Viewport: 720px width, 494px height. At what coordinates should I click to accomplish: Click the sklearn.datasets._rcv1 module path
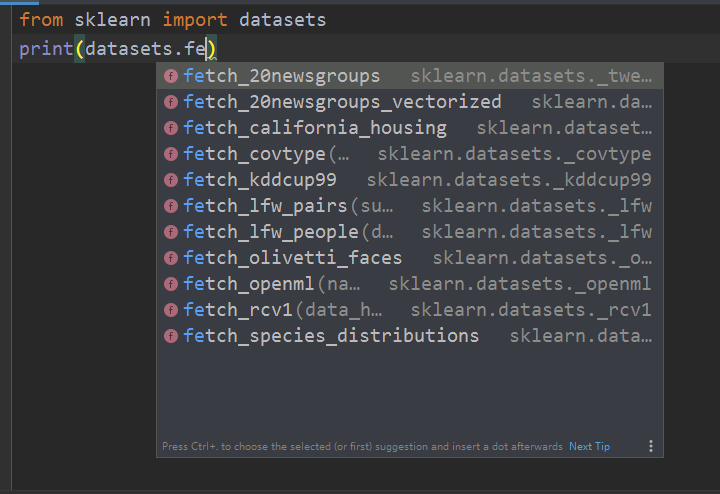pos(531,310)
